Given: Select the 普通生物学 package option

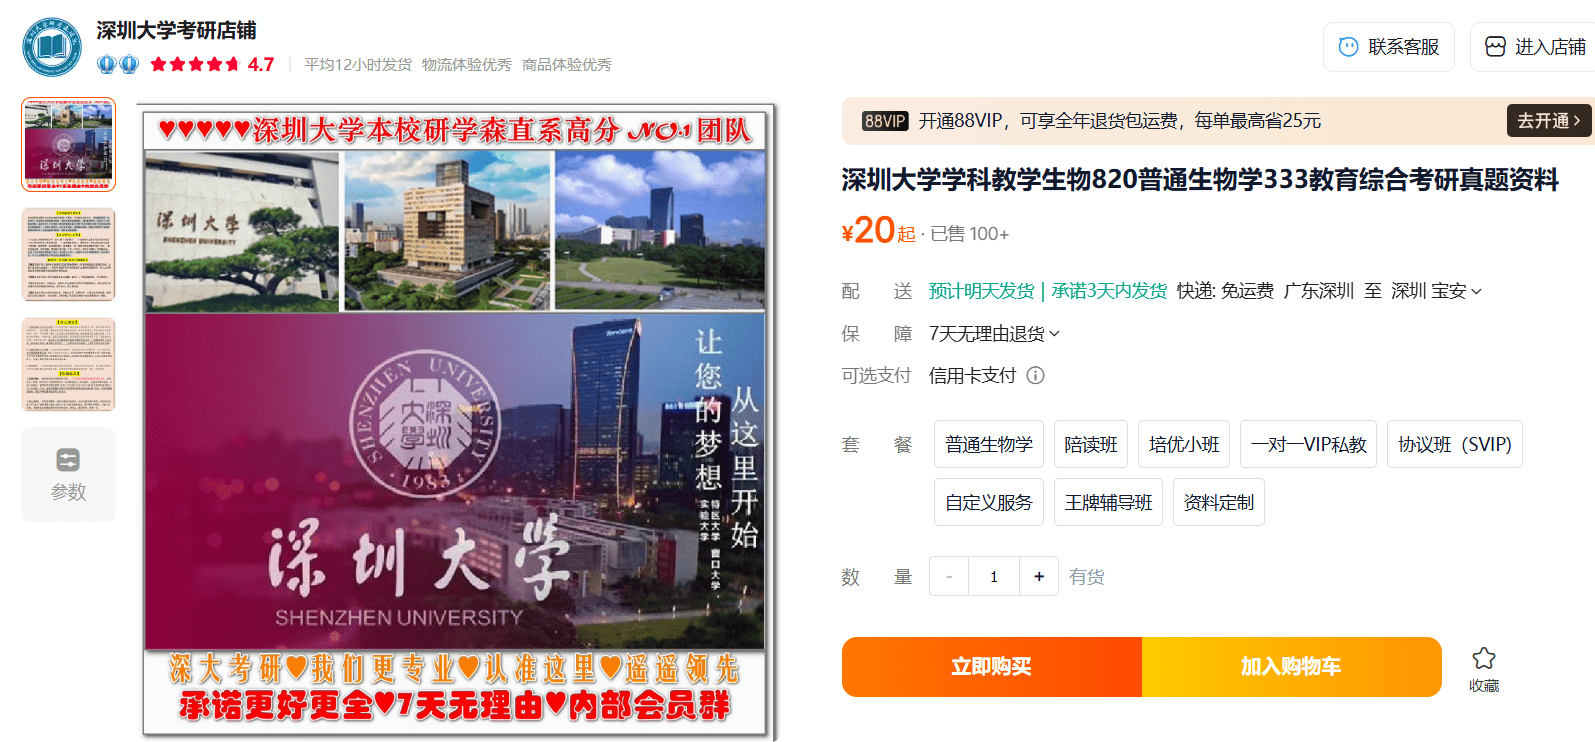Looking at the screenshot, I should [x=989, y=444].
